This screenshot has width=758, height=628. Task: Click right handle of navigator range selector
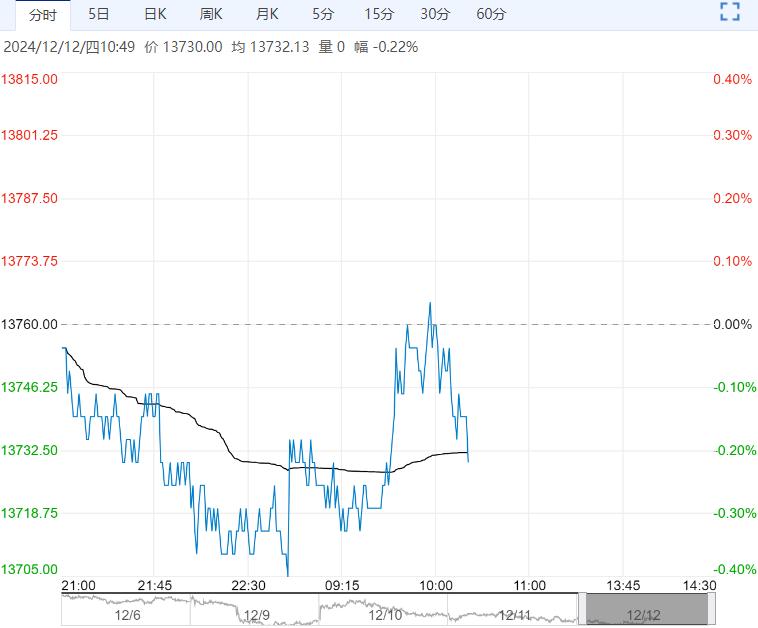coord(711,609)
